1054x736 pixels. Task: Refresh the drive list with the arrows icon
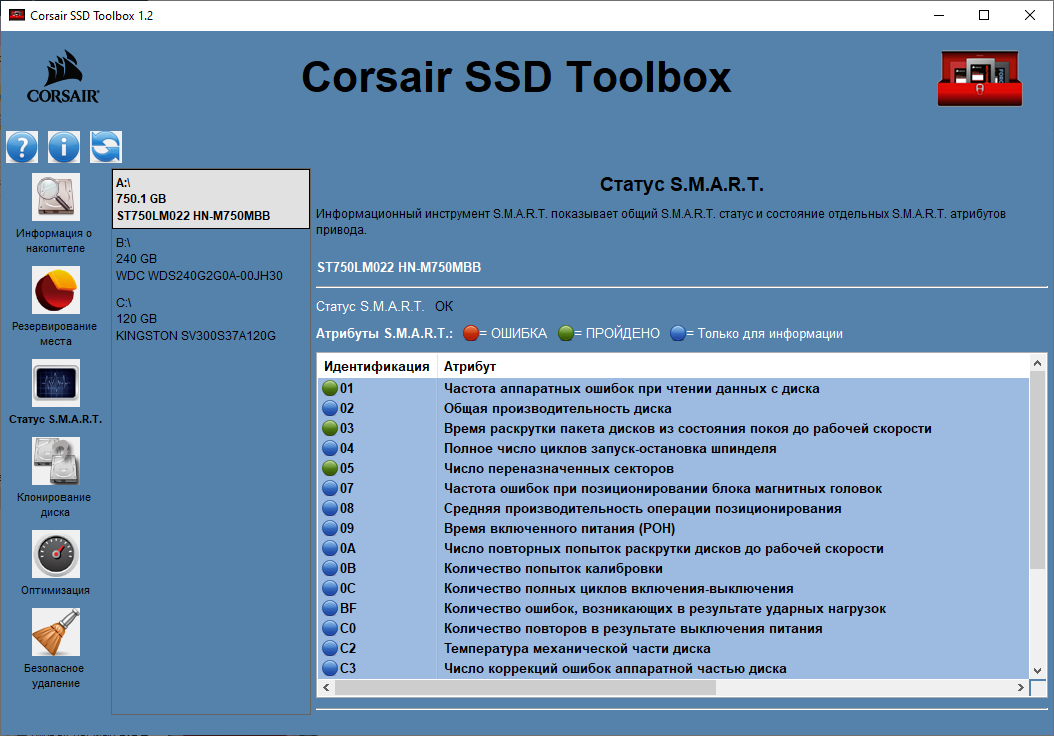(x=106, y=147)
